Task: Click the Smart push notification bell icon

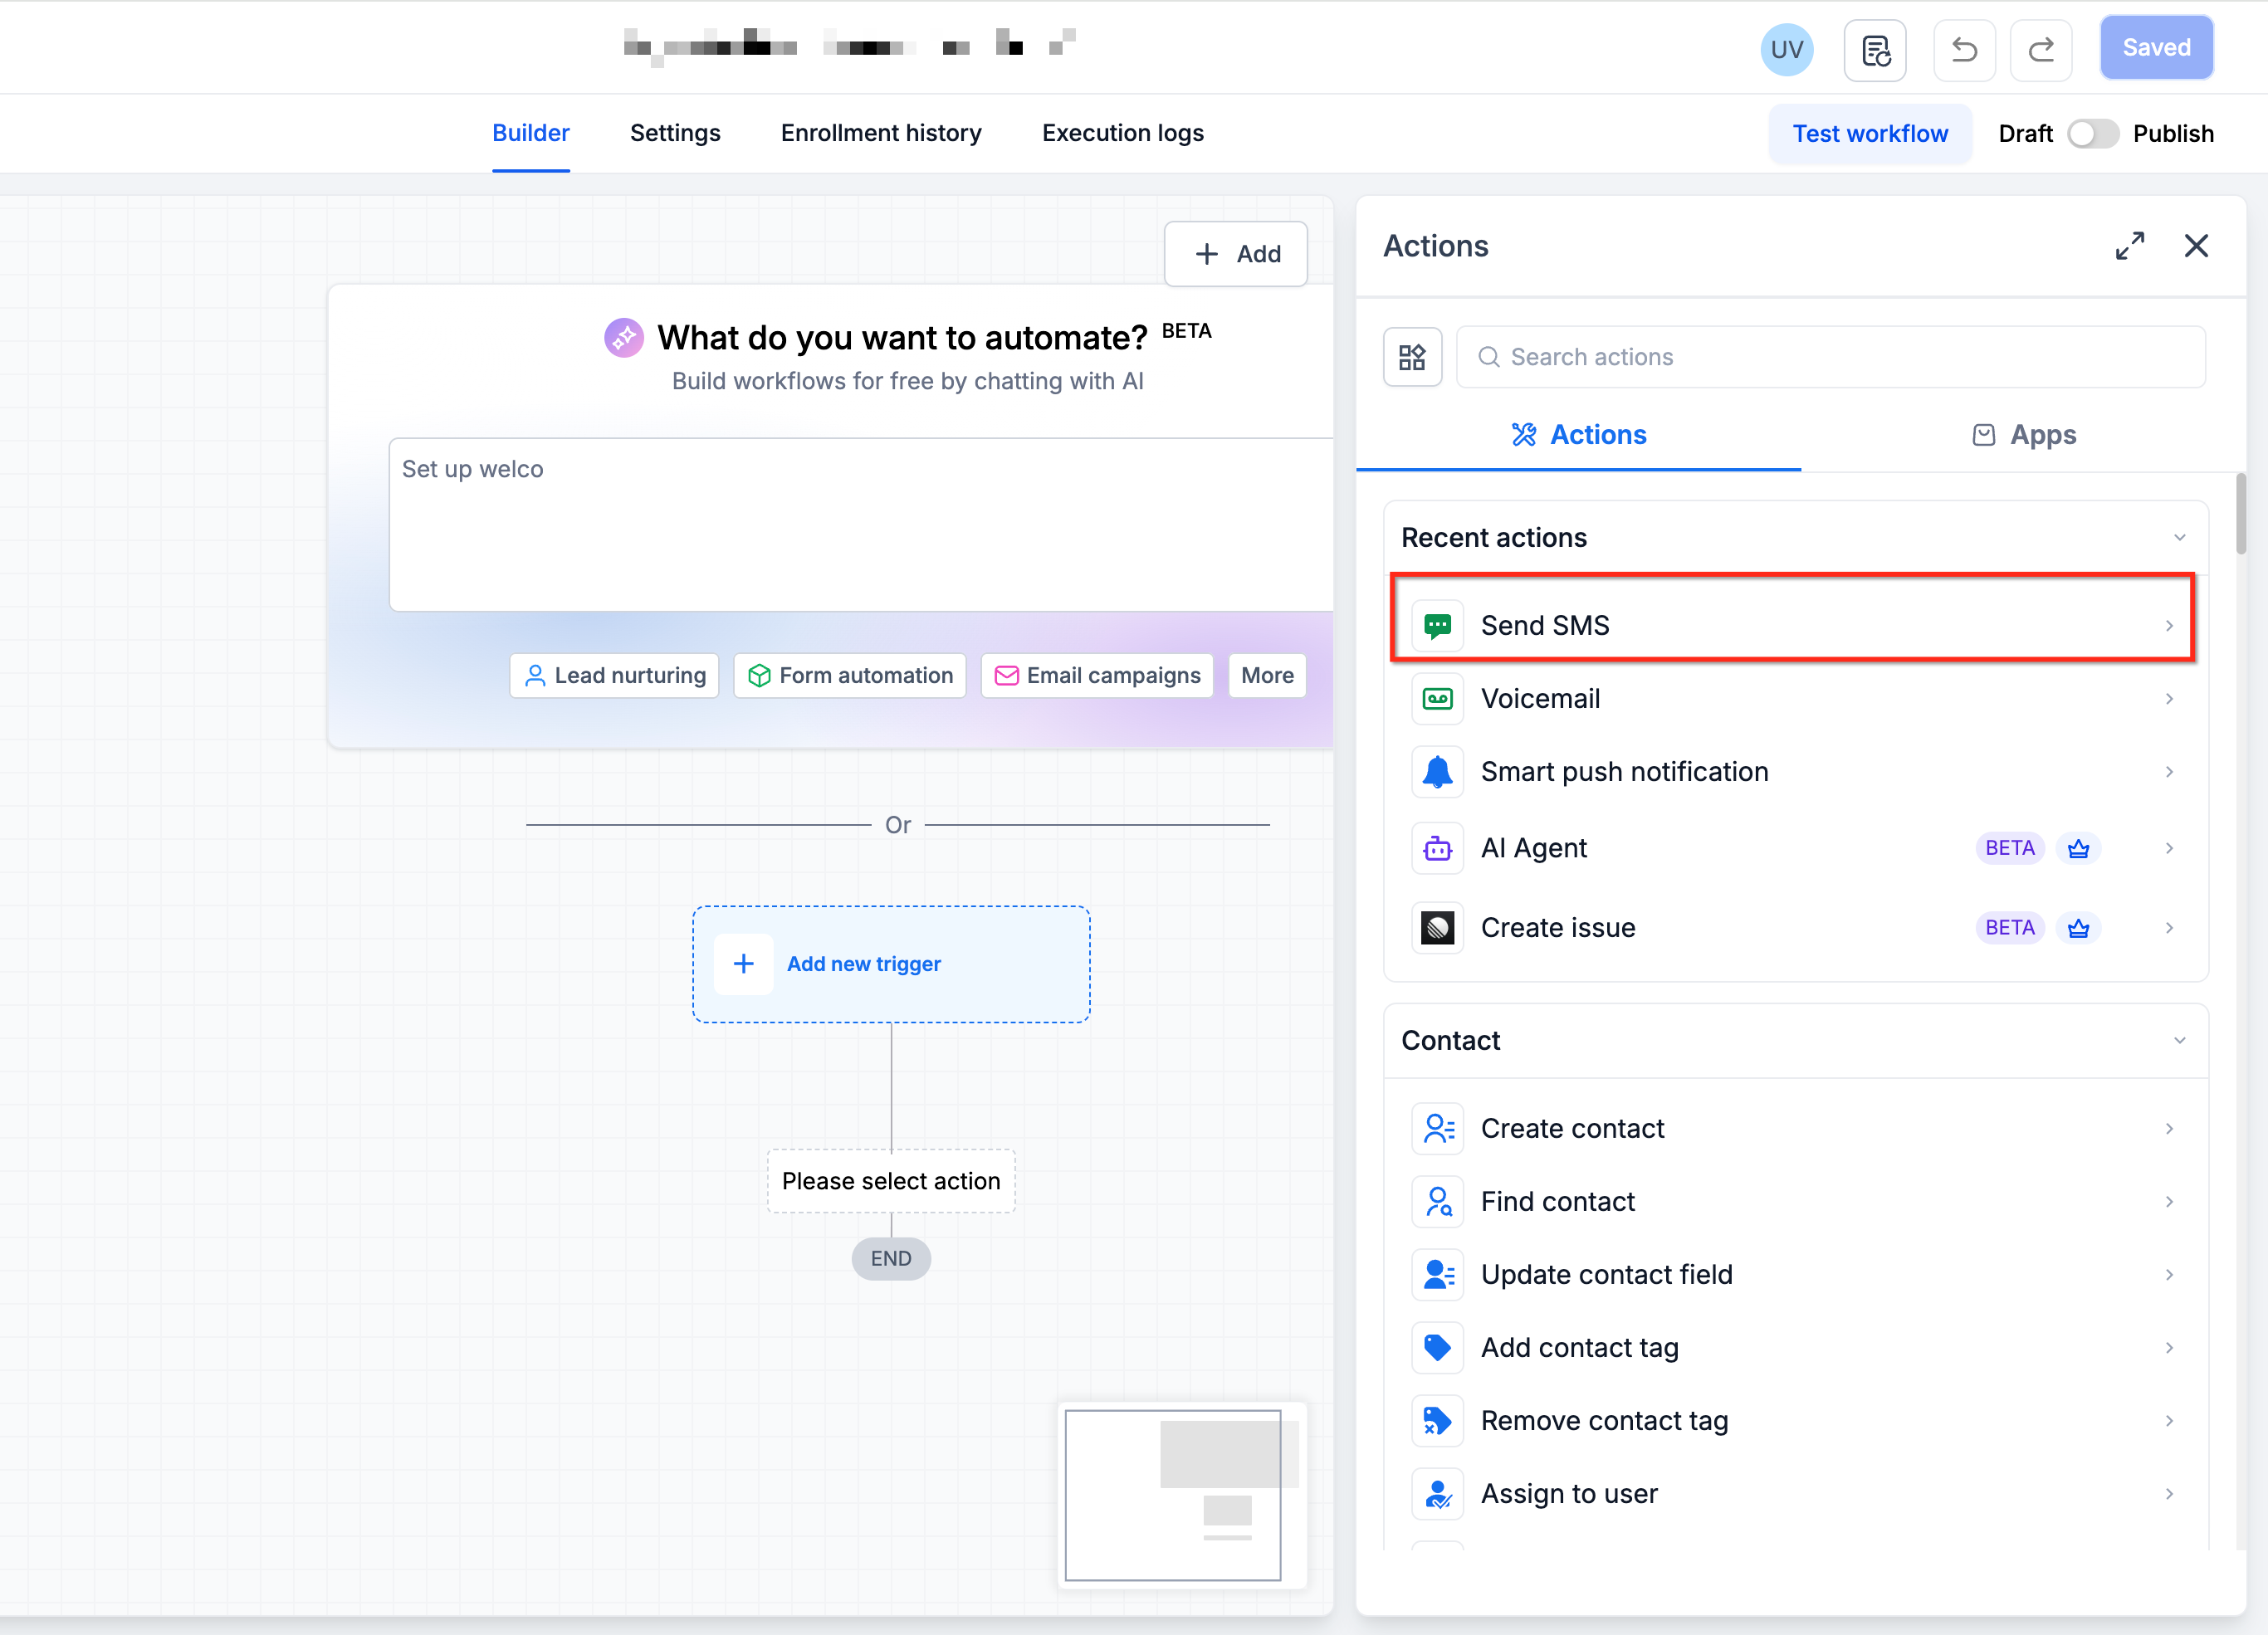Action: click(x=1437, y=772)
